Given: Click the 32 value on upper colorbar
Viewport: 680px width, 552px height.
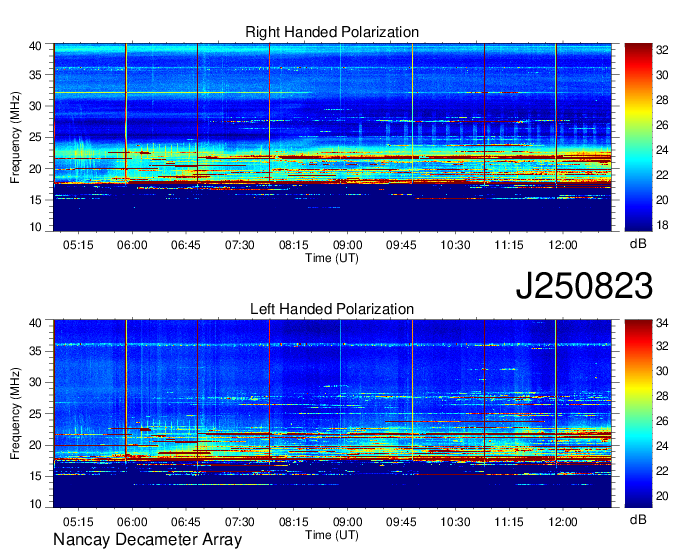Looking at the screenshot, I should (662, 50).
